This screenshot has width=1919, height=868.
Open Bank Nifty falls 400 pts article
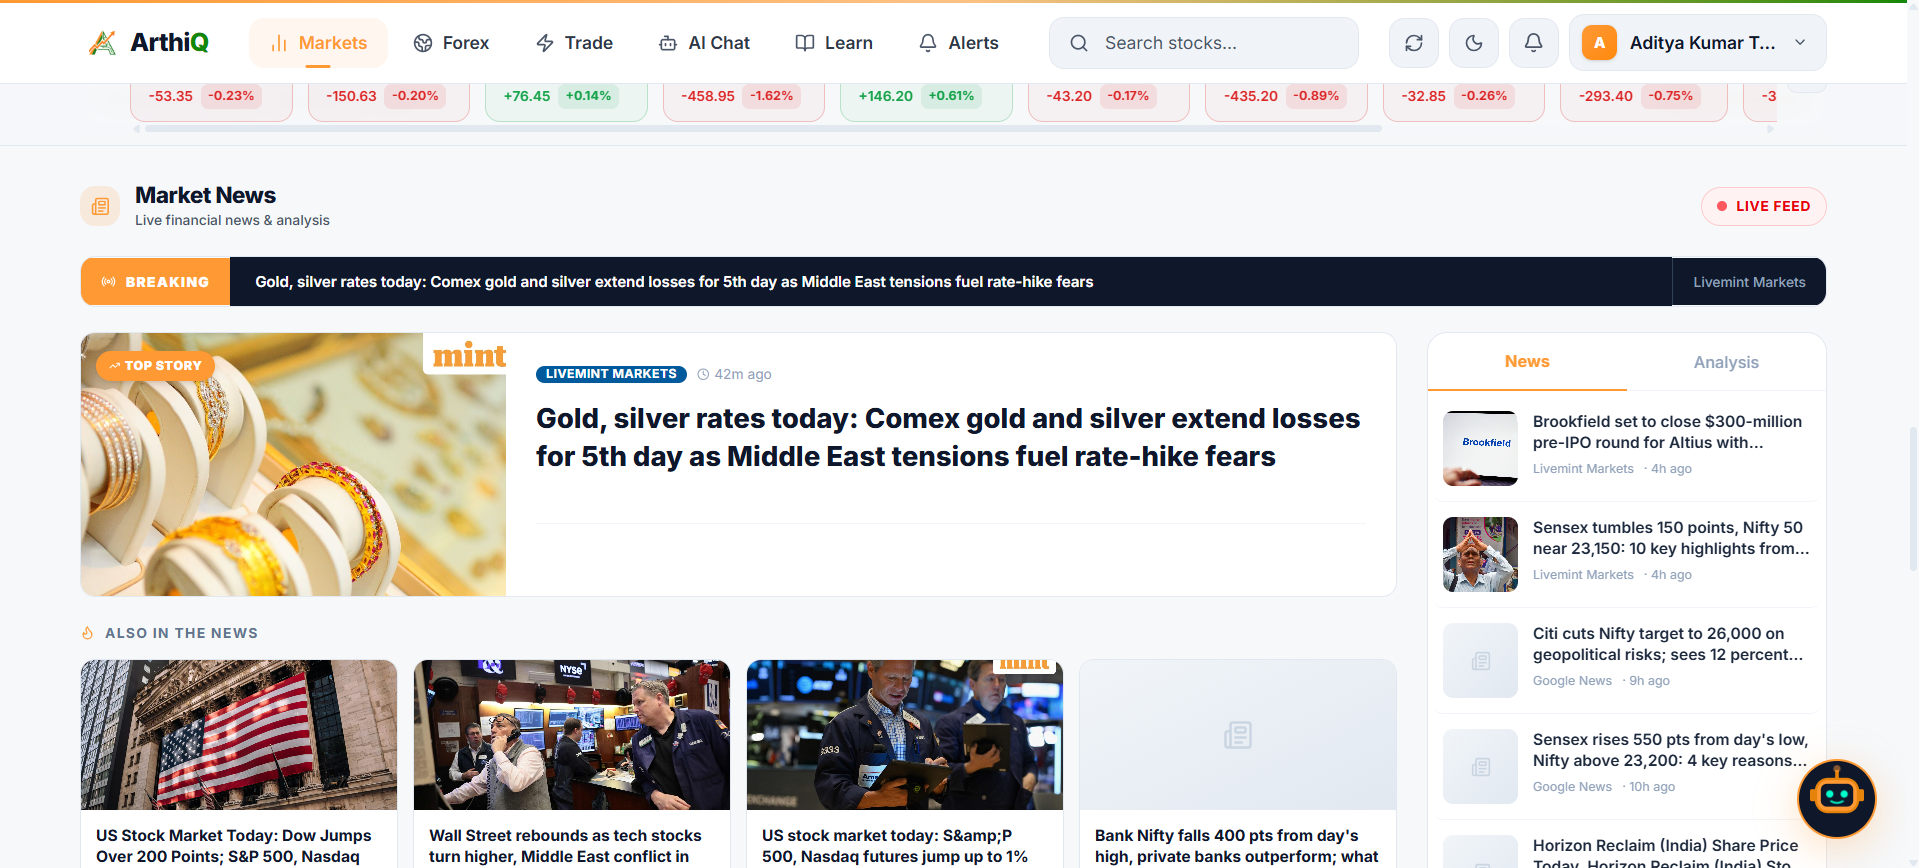click(1236, 846)
